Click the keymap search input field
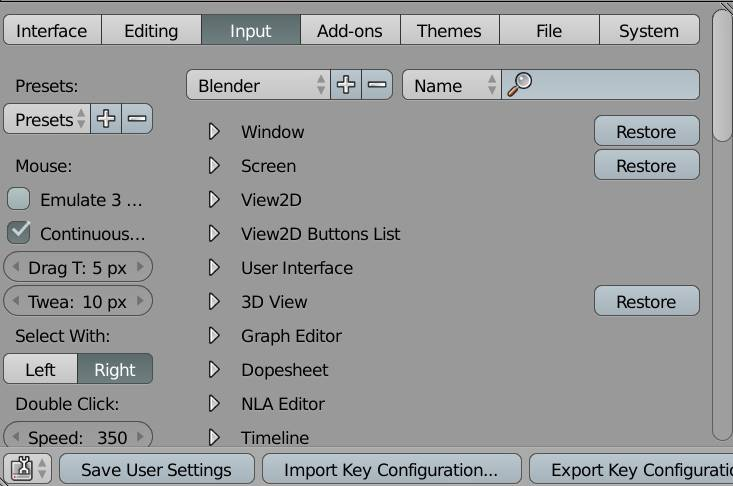 pos(612,85)
